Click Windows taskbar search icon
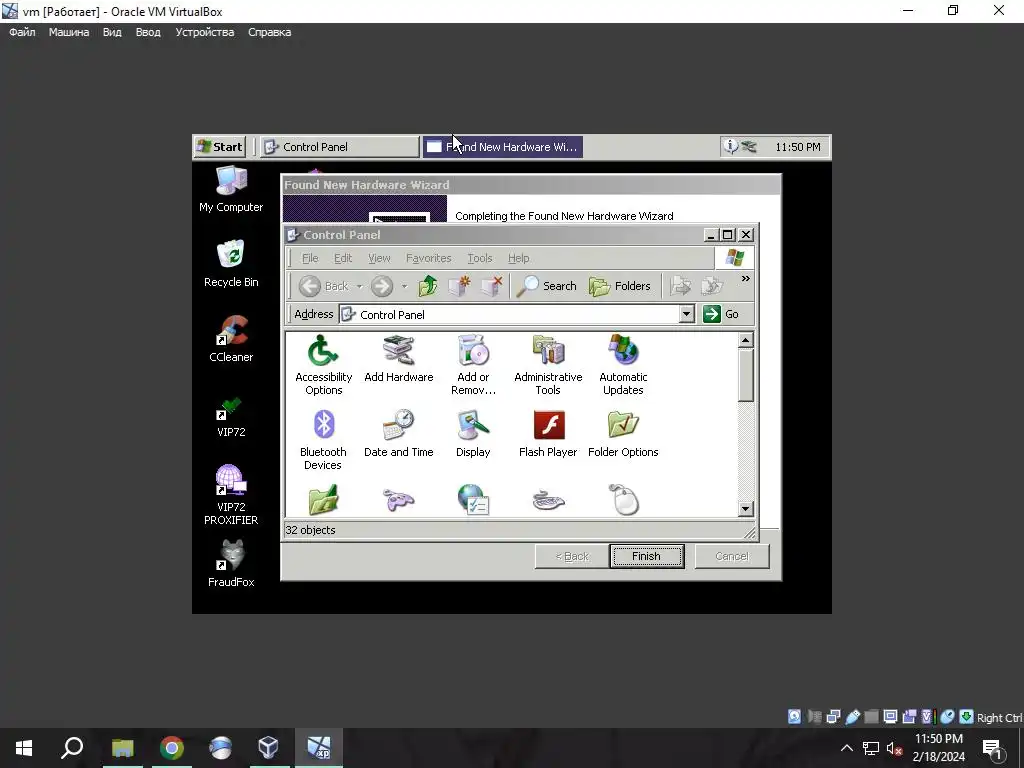The image size is (1024, 768). tap(72, 748)
